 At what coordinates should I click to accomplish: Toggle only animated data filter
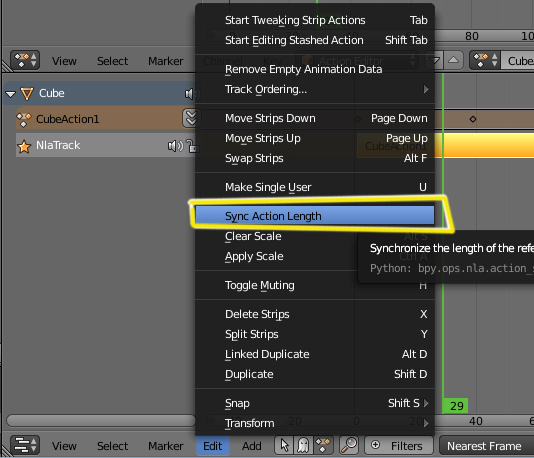coord(323,445)
